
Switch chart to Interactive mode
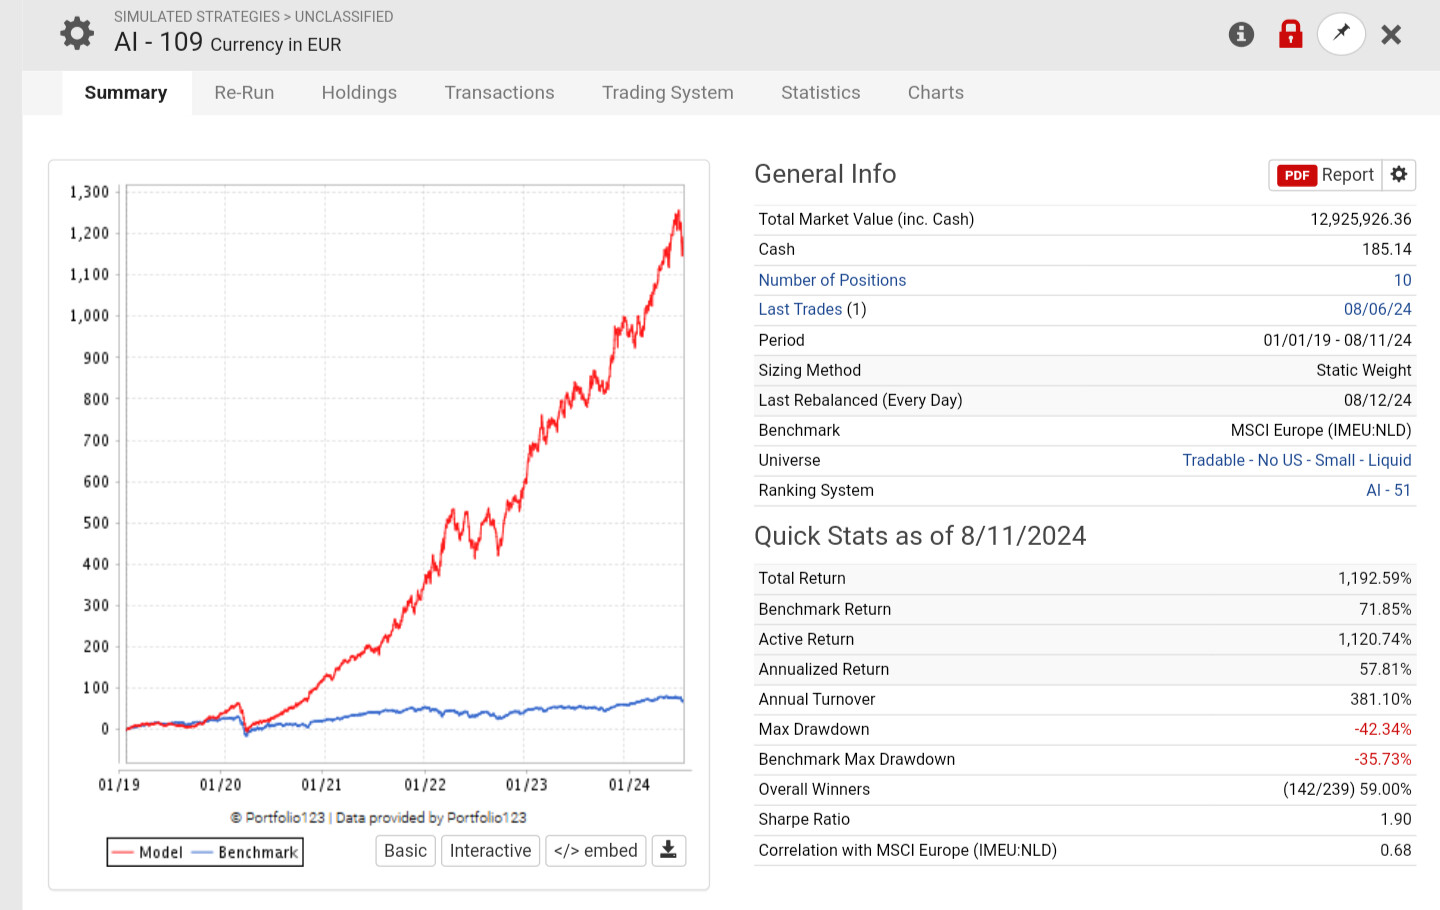(x=490, y=851)
